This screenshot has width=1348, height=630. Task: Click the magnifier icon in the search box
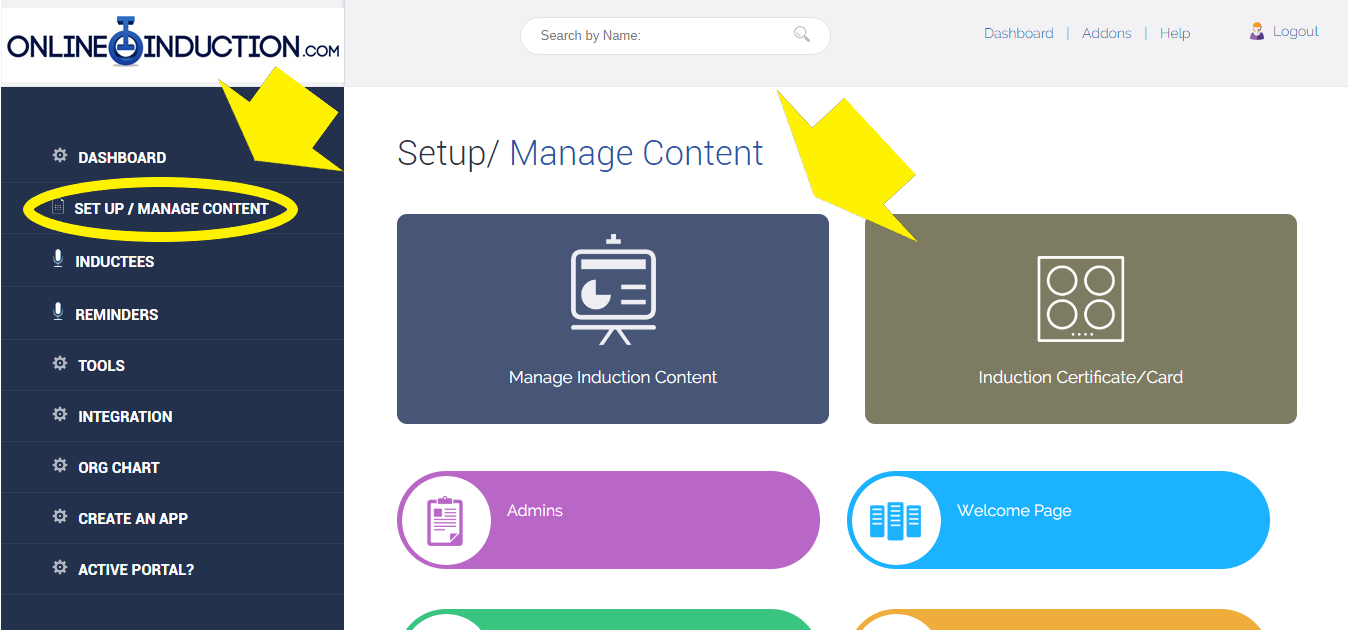point(802,34)
